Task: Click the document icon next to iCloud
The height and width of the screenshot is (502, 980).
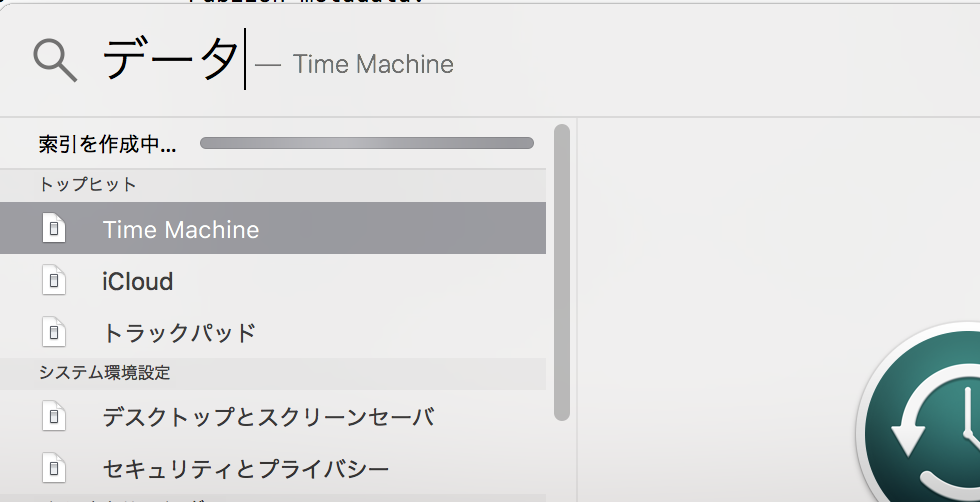Action: click(x=54, y=280)
